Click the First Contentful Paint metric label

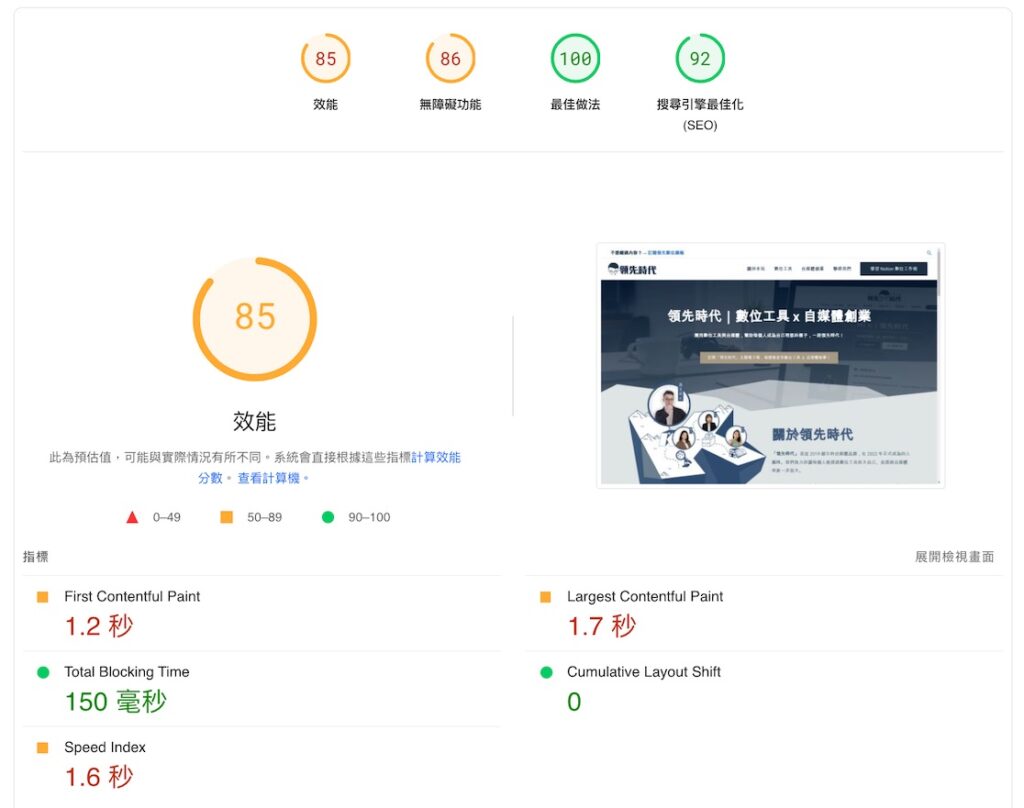coord(132,596)
